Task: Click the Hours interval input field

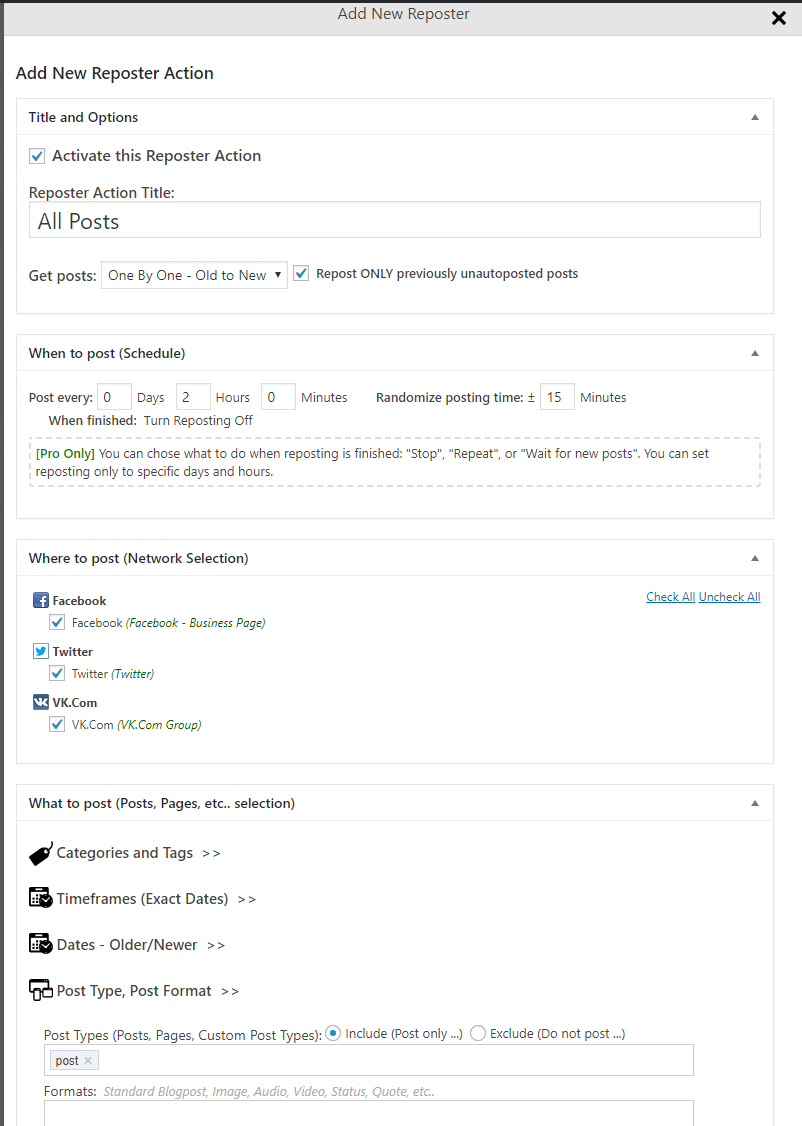Action: [193, 397]
